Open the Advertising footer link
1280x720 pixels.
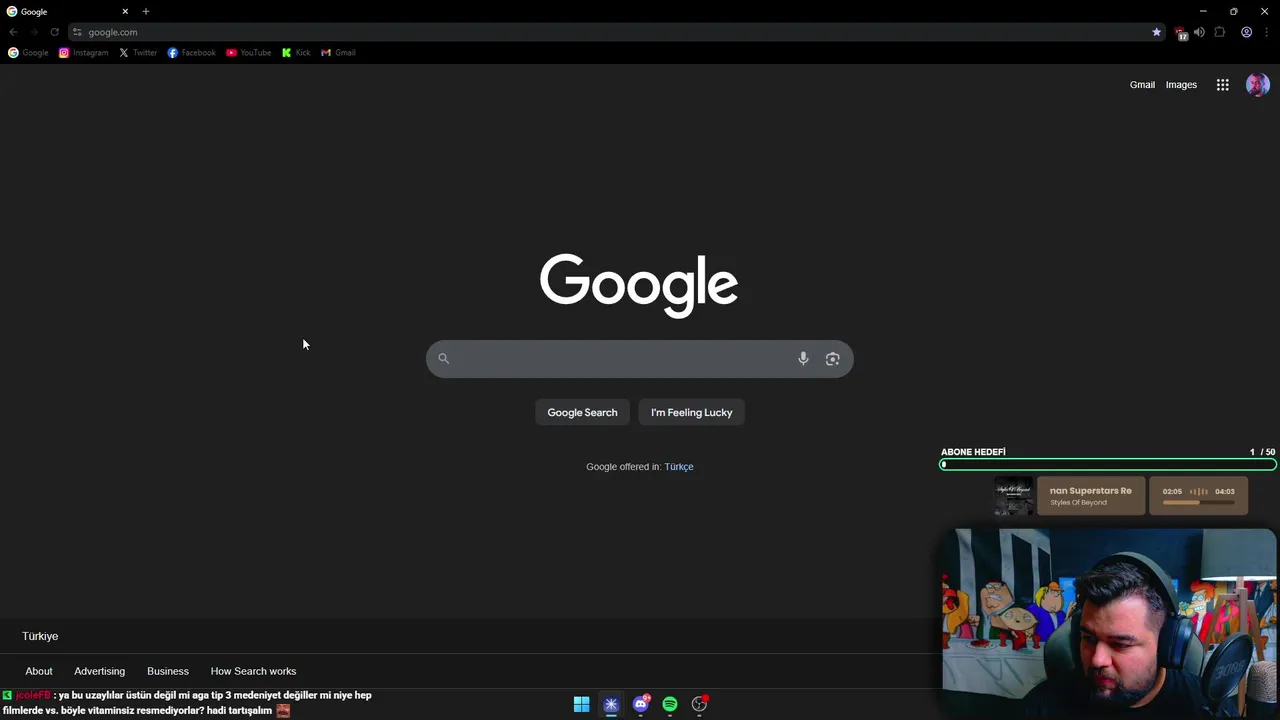pyautogui.click(x=99, y=671)
